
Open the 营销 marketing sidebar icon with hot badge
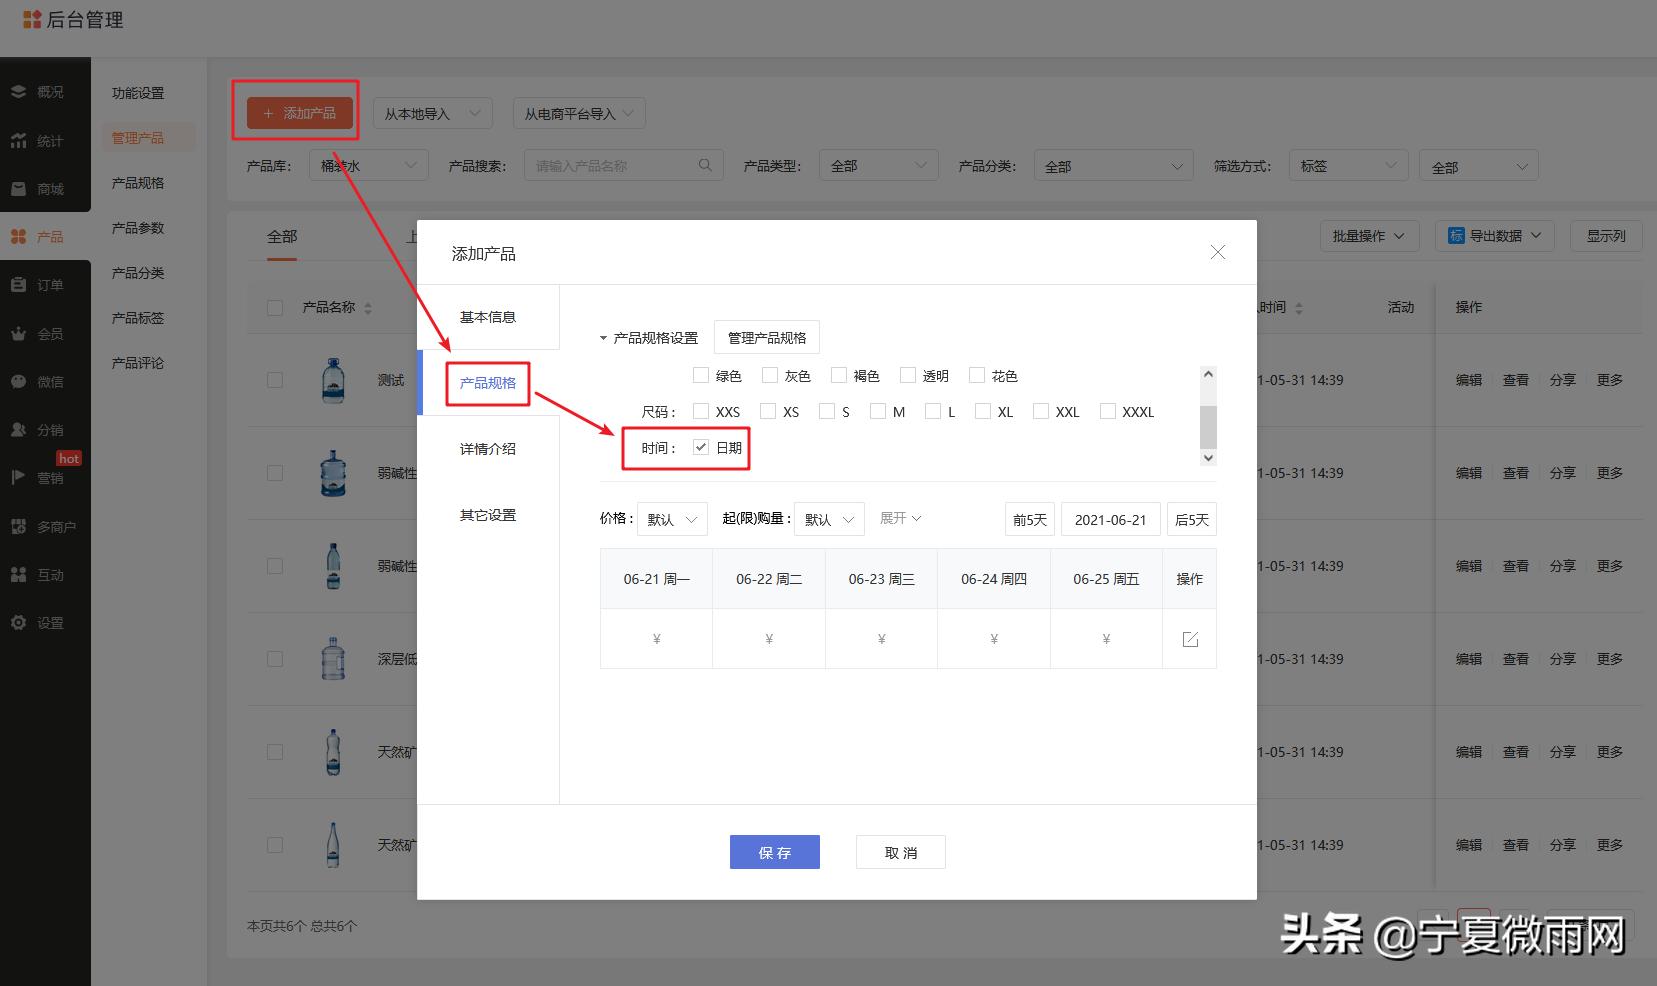click(x=45, y=477)
